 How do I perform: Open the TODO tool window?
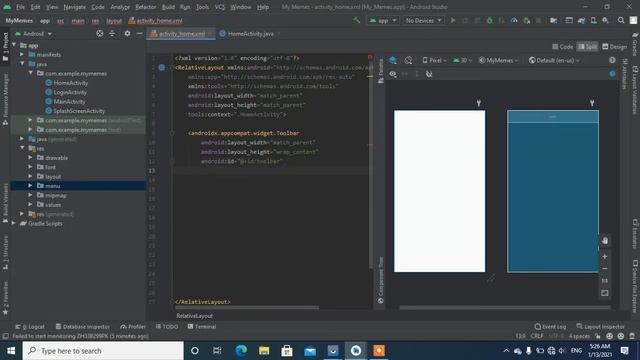coord(167,327)
